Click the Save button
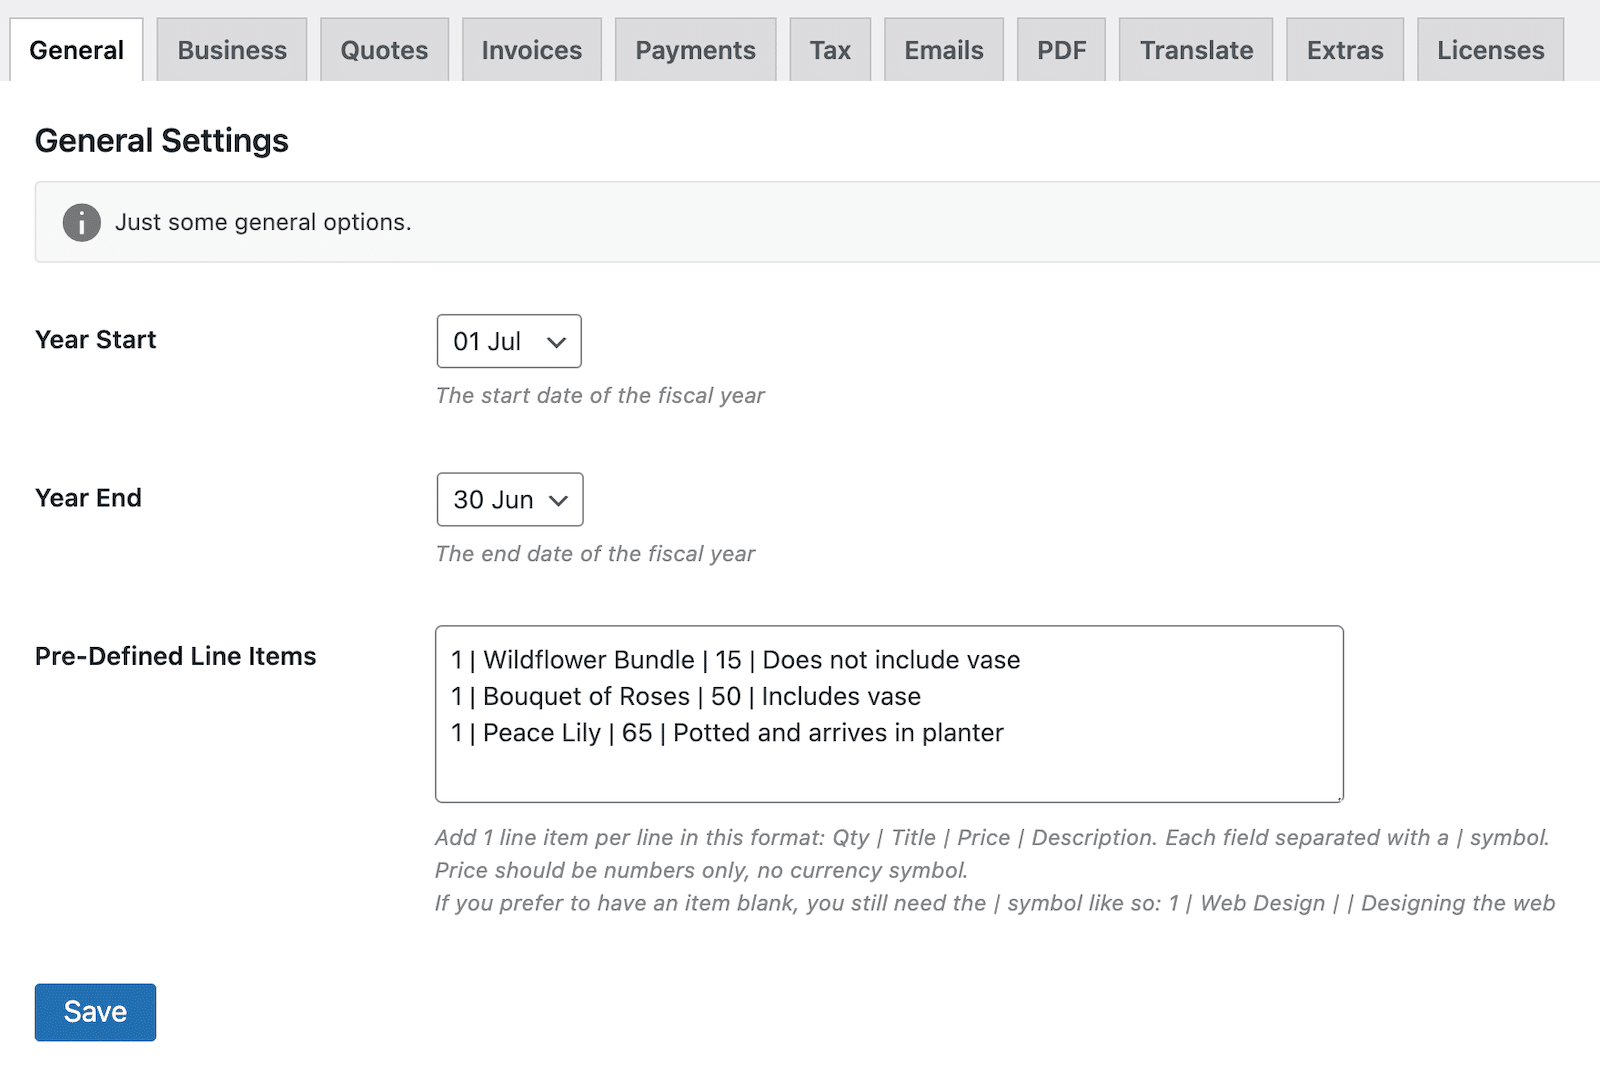 tap(95, 1012)
